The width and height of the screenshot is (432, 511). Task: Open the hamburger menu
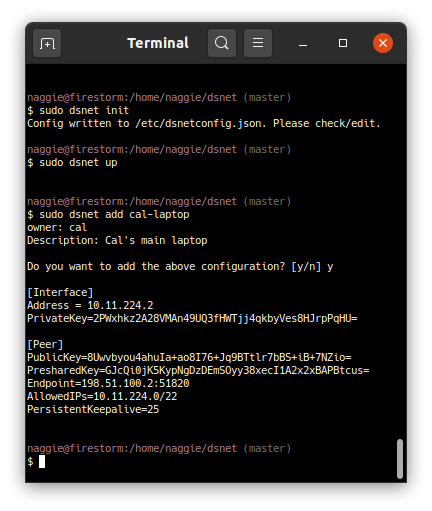point(258,43)
